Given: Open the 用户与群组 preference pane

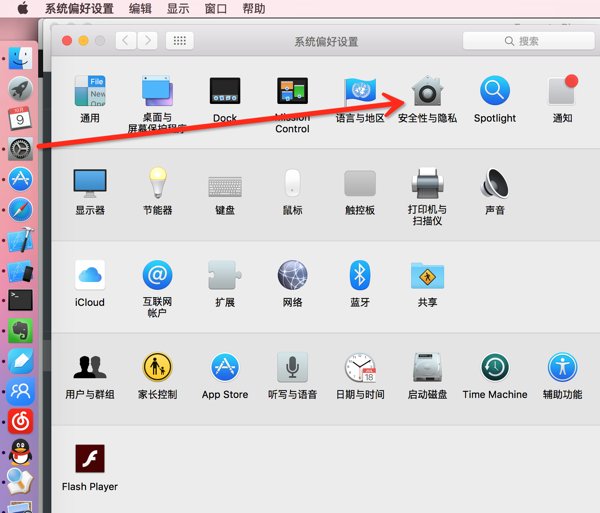Looking at the screenshot, I should (x=90, y=367).
